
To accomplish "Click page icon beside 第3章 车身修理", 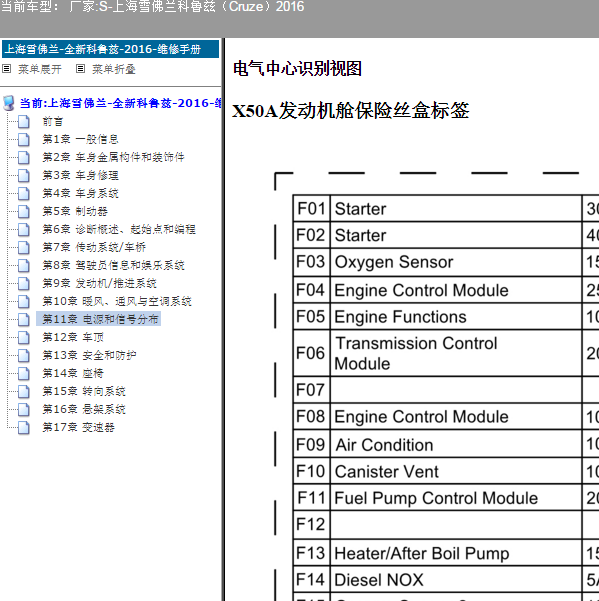I will (x=24, y=176).
